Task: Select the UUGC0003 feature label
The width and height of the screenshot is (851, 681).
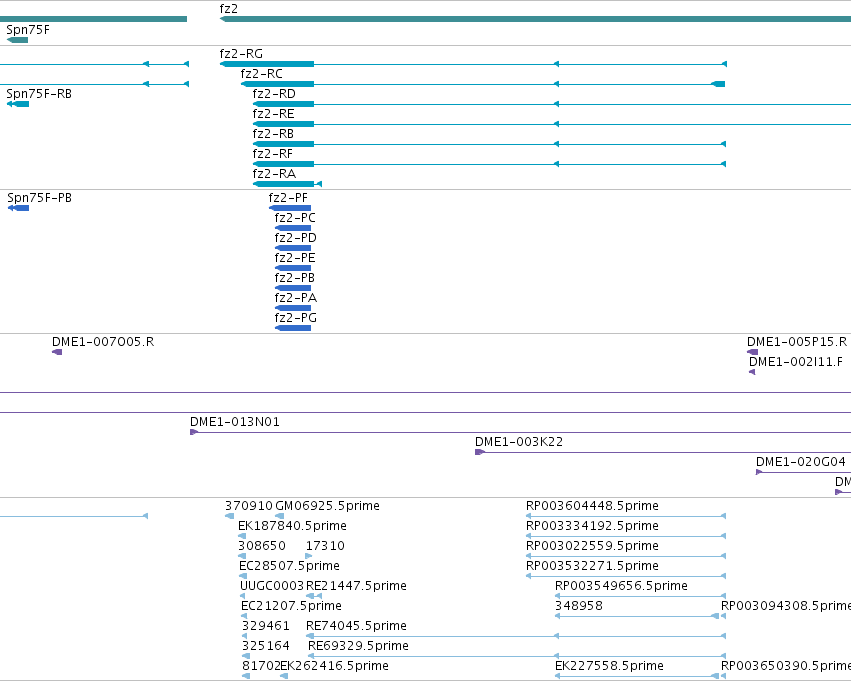Action: point(272,586)
